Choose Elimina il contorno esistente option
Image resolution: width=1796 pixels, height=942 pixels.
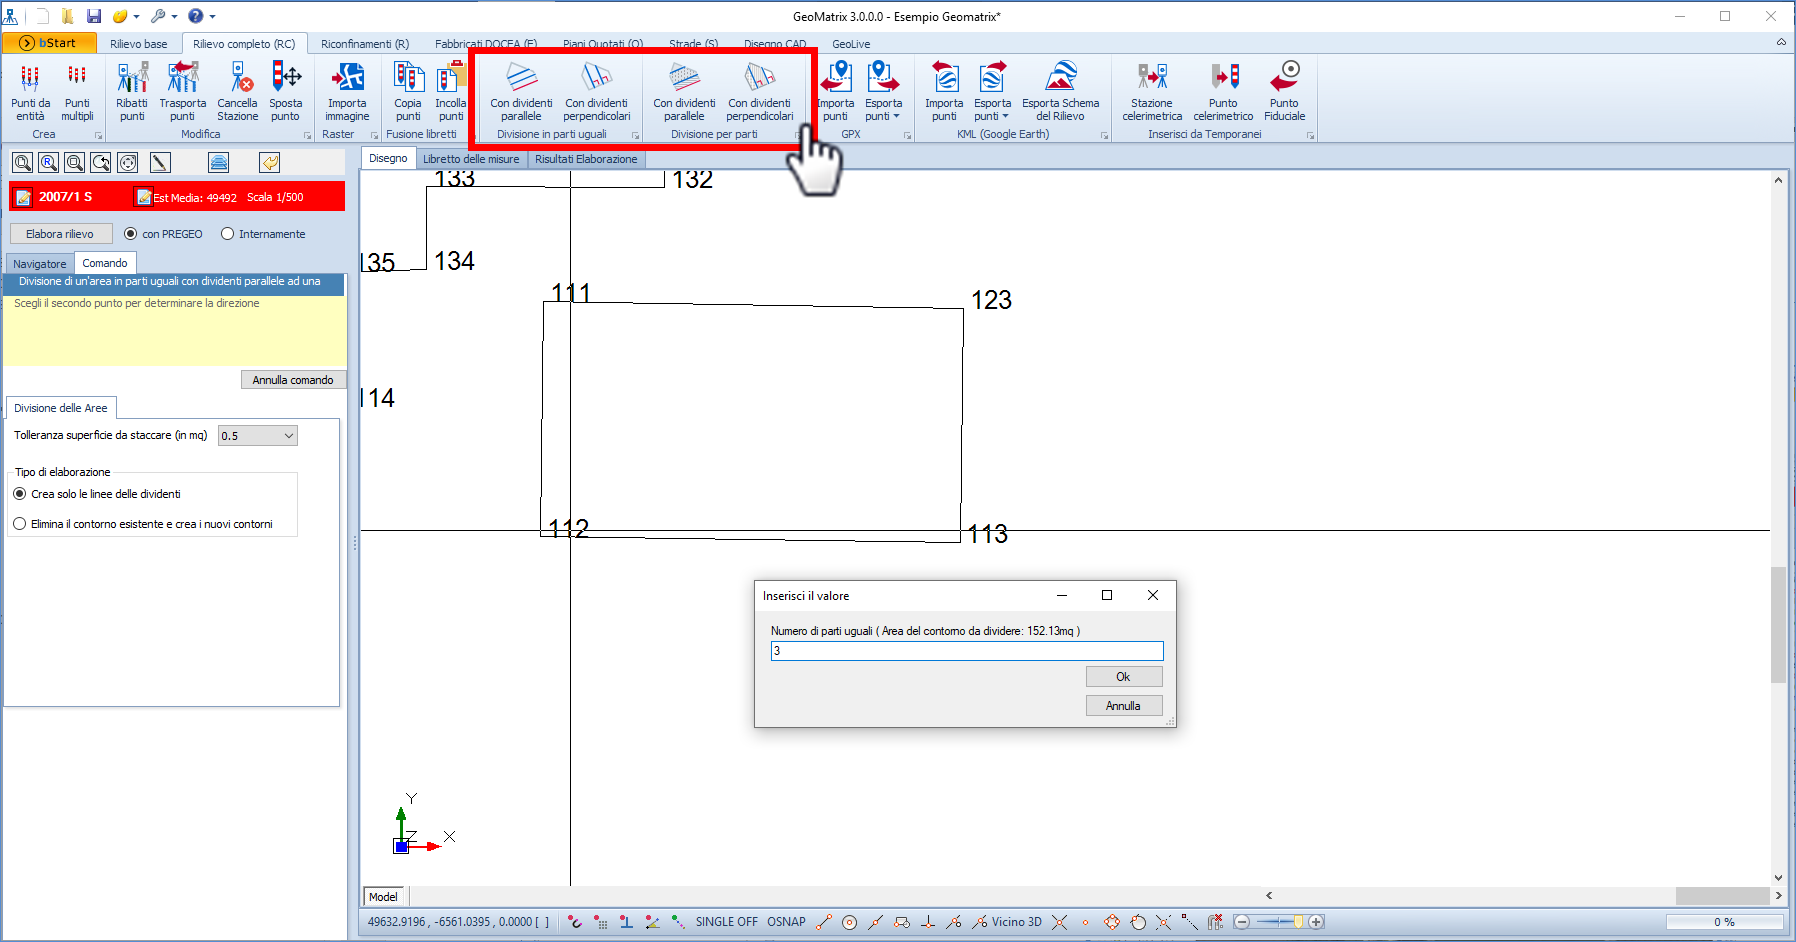[20, 524]
